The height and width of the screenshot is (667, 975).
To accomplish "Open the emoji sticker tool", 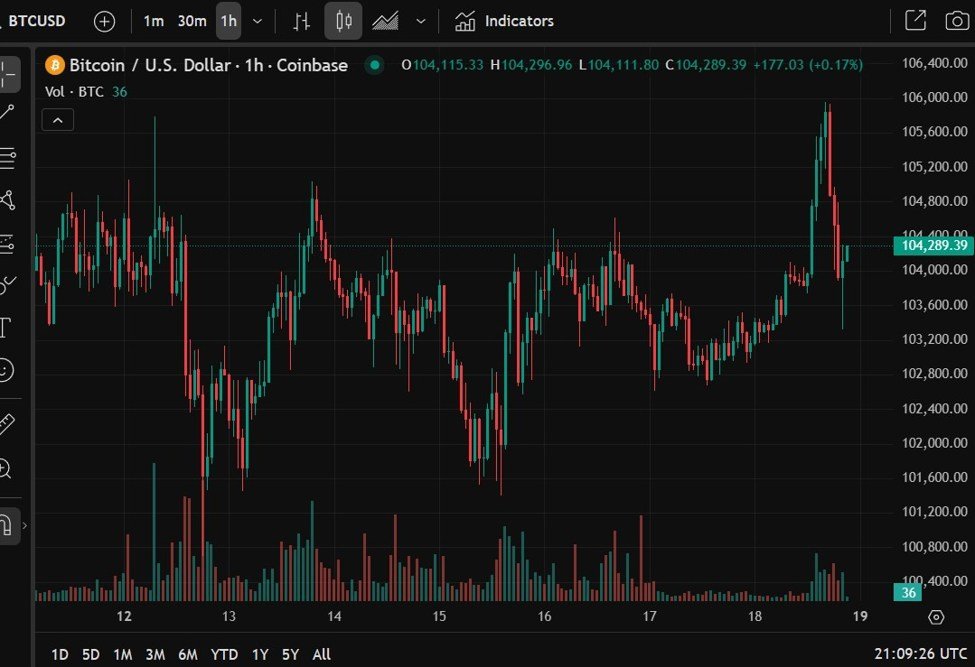I will [6, 370].
